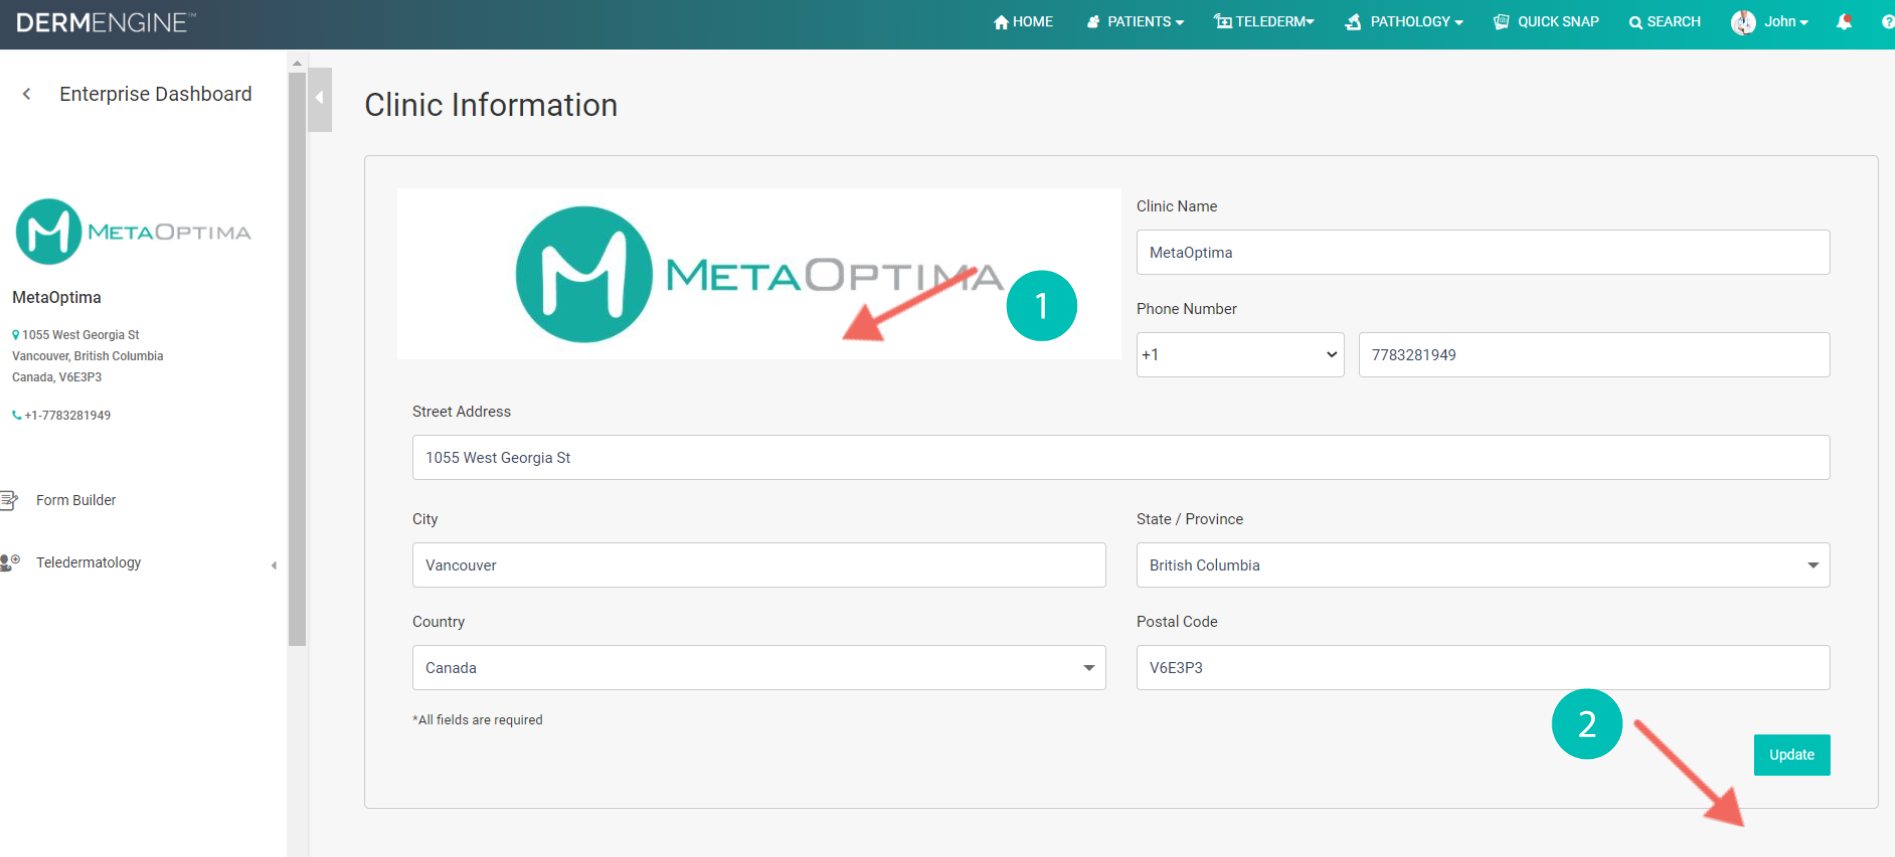Click the Clinic Information heading
The image size is (1895, 857).
(491, 105)
